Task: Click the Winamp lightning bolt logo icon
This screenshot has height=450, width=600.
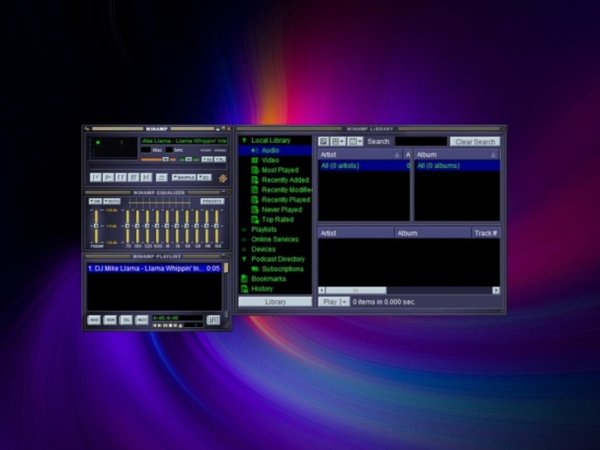Action: (x=223, y=178)
